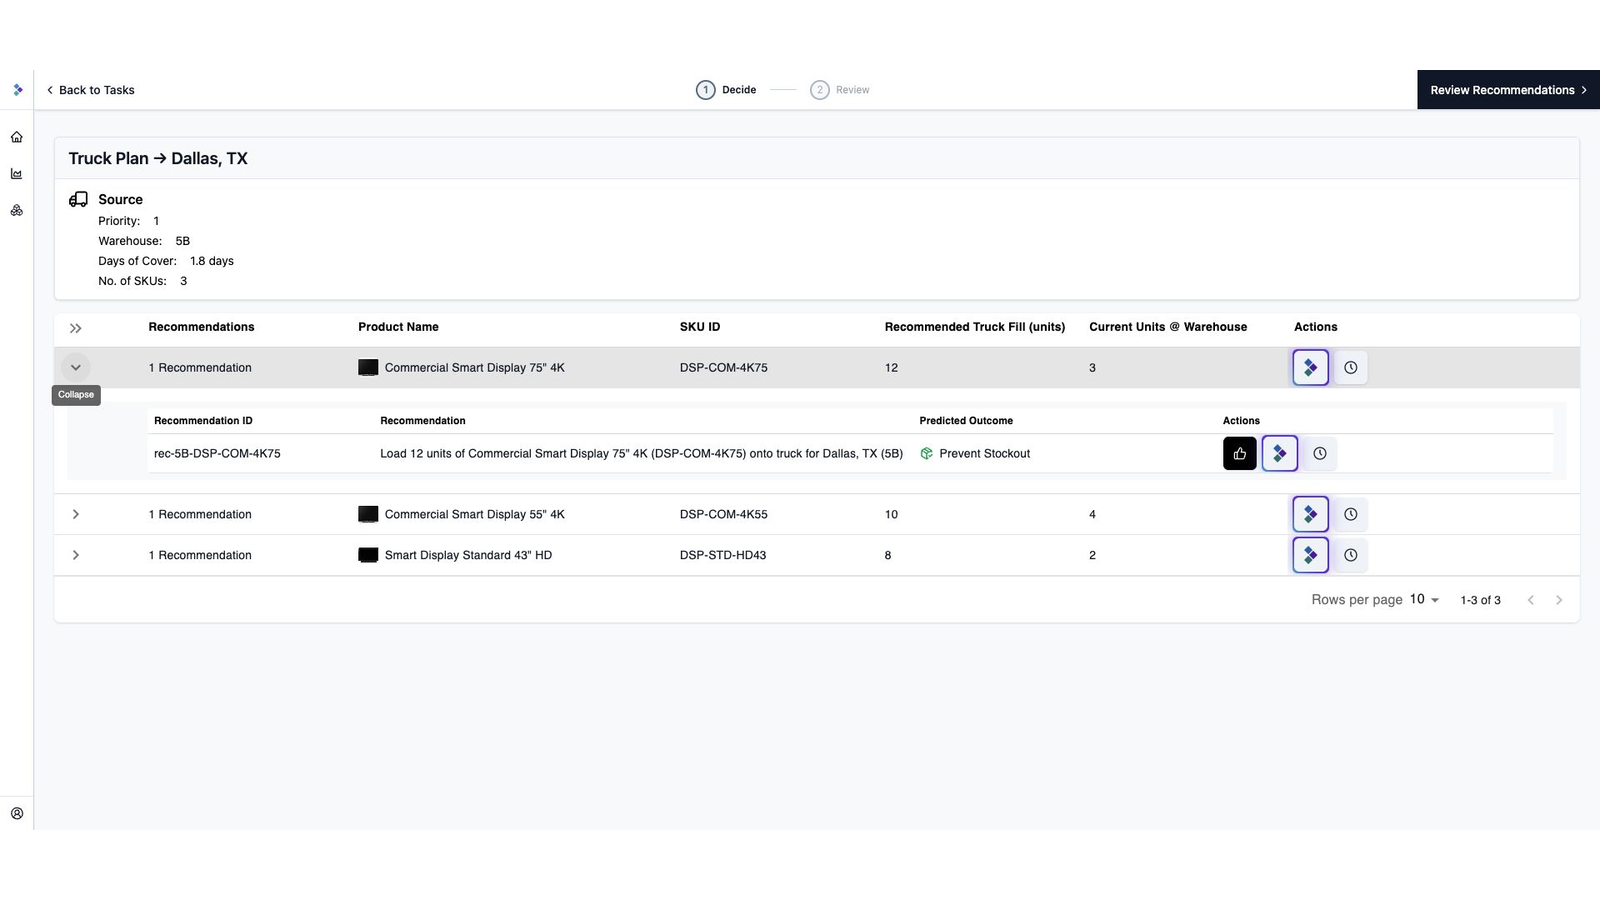Expand the DSP-STD-HD43 row
The width and height of the screenshot is (1600, 900).
click(75, 555)
